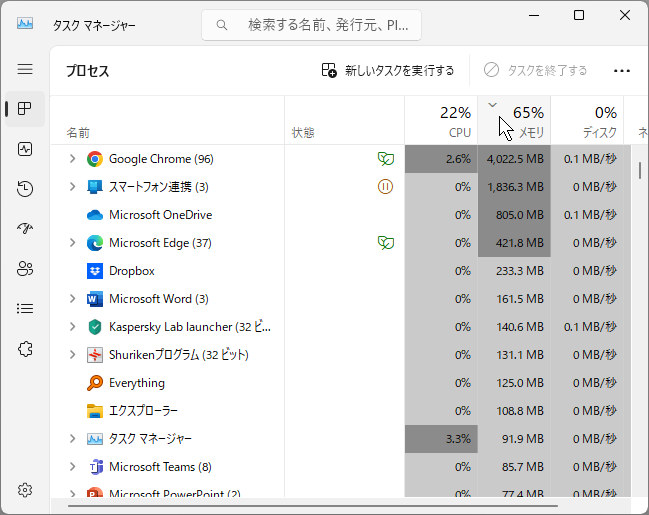The width and height of the screenshot is (649, 515).
Task: Expand the Google Chrome (96) process group
Action: pyautogui.click(x=72, y=159)
